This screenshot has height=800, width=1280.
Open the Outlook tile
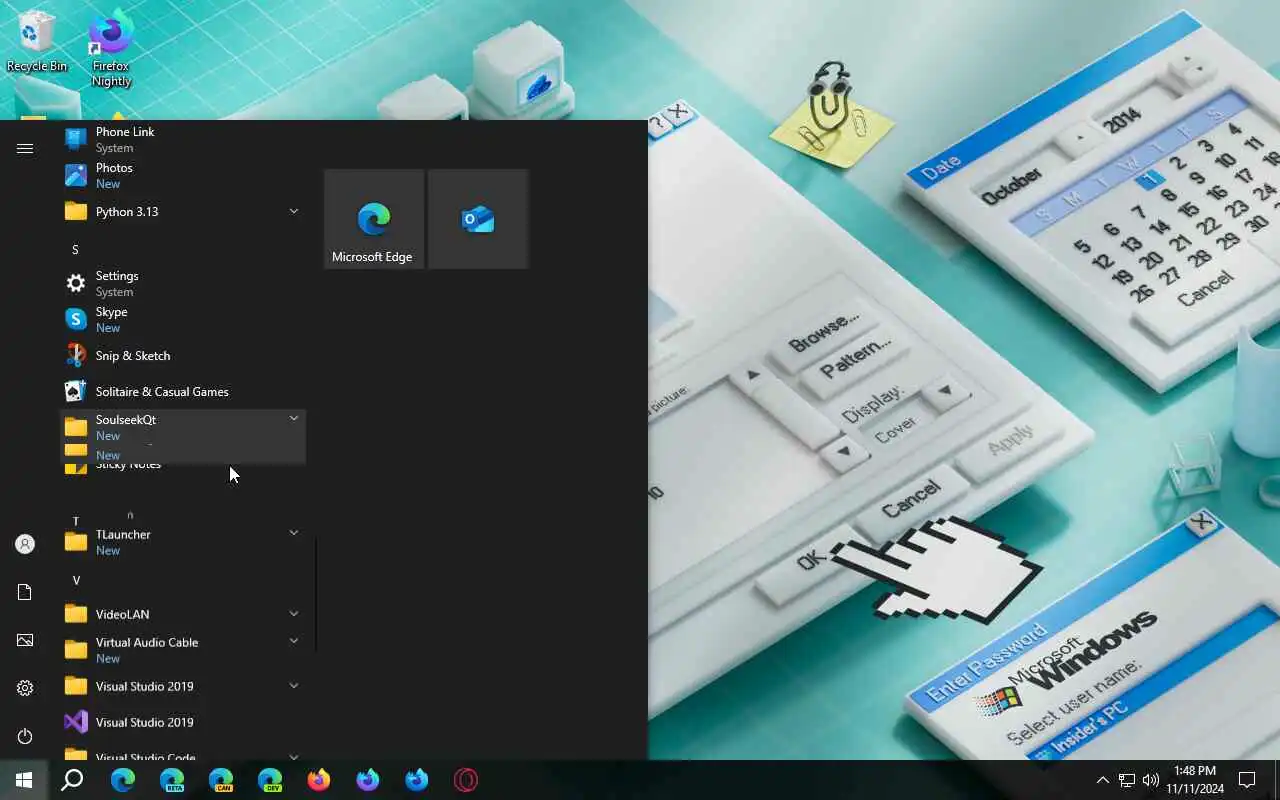(478, 219)
